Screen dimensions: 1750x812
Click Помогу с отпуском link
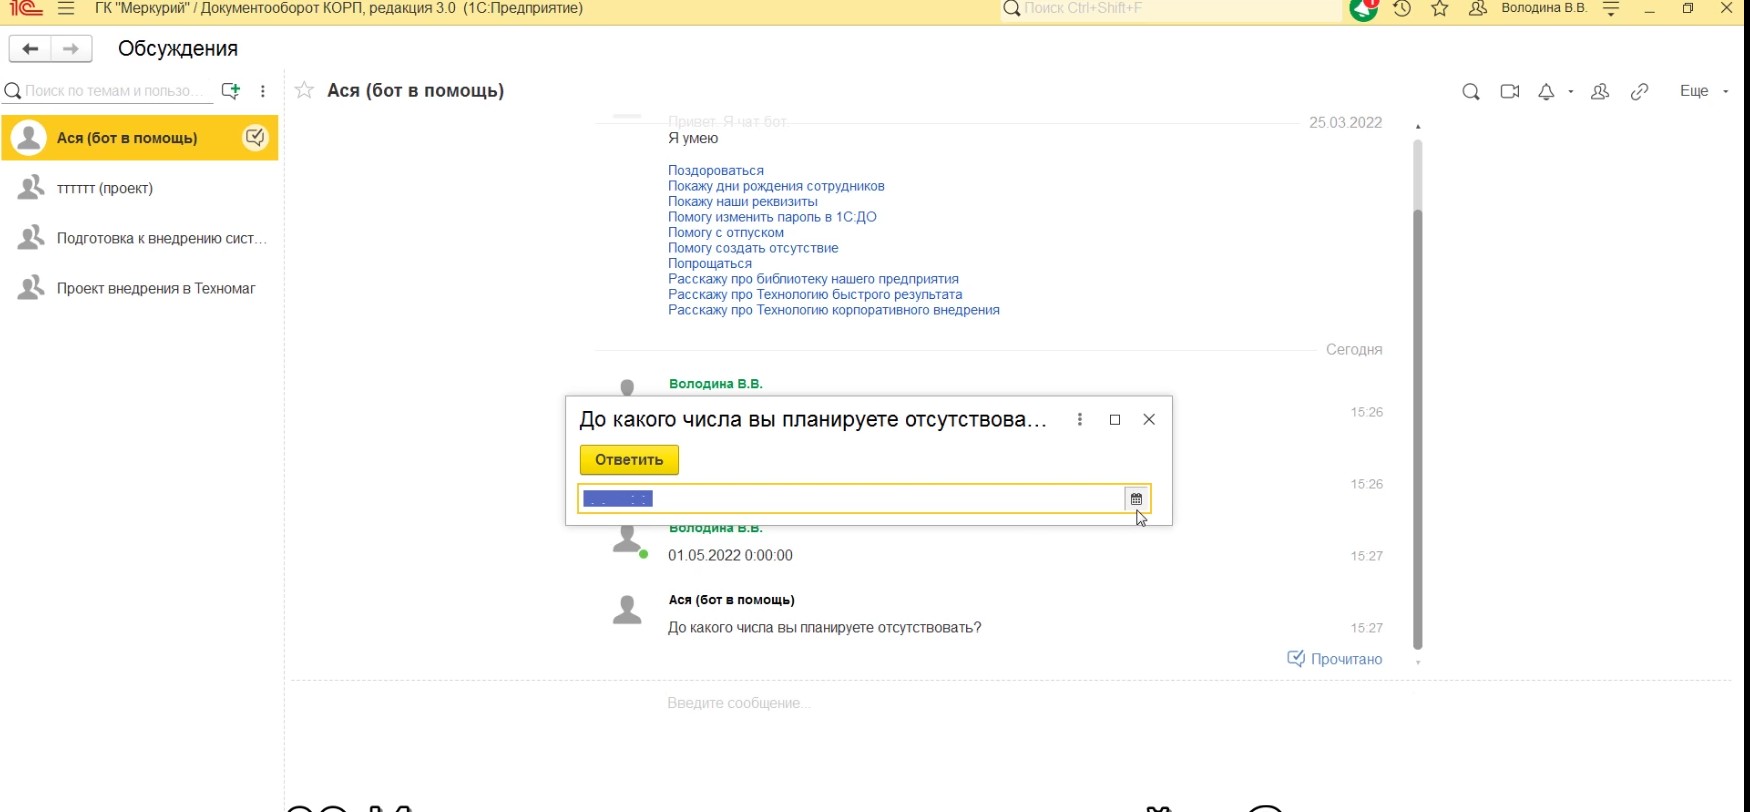click(726, 233)
